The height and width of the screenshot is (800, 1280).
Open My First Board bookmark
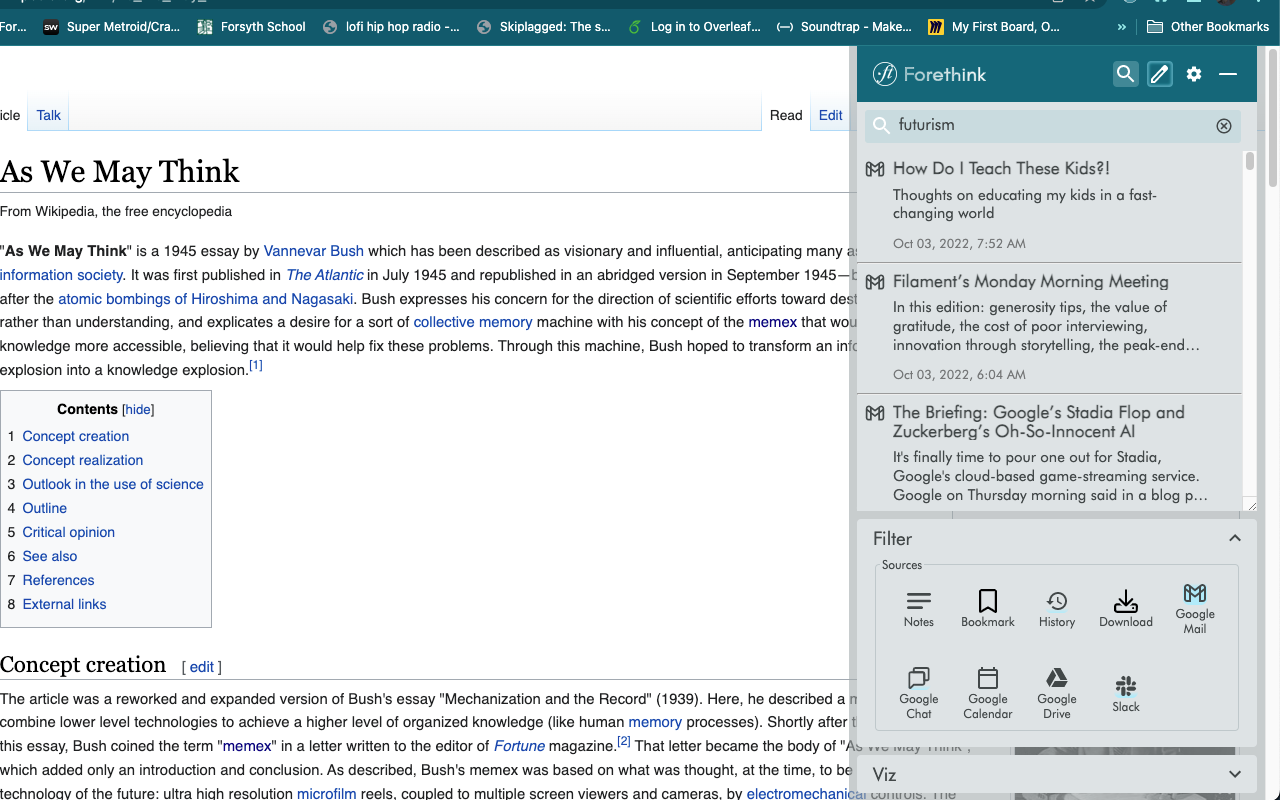click(994, 27)
